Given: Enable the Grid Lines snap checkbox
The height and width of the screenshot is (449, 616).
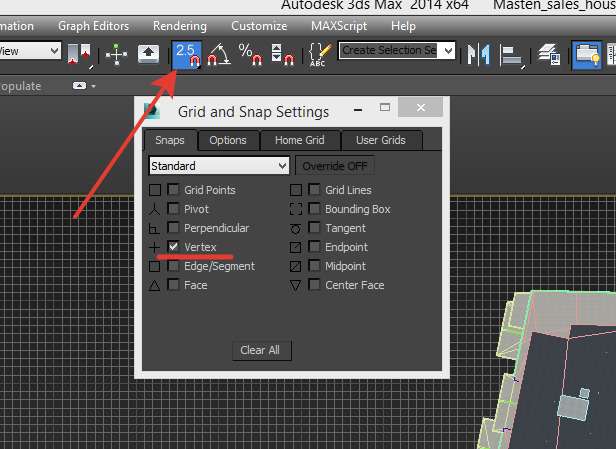Looking at the screenshot, I should [314, 190].
